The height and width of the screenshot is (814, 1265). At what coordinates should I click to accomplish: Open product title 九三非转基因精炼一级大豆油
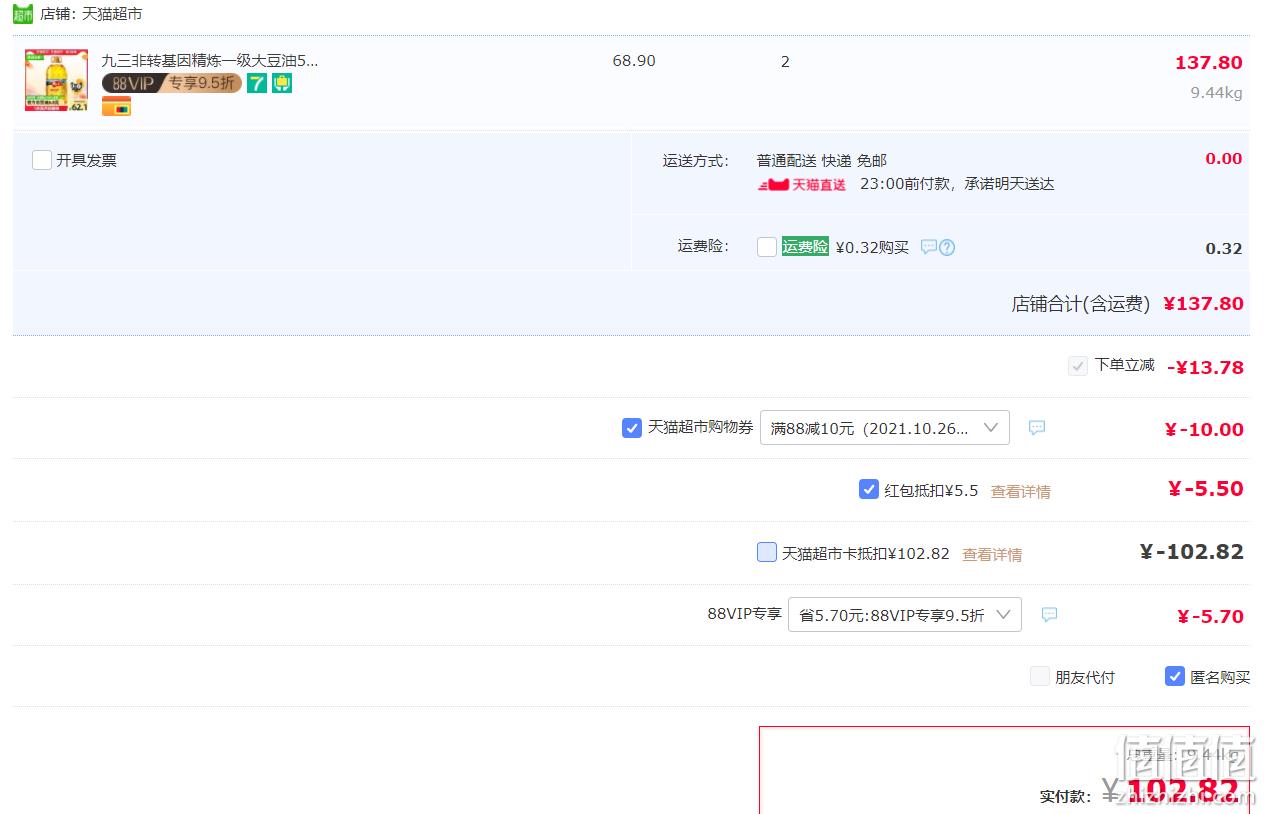coord(210,61)
